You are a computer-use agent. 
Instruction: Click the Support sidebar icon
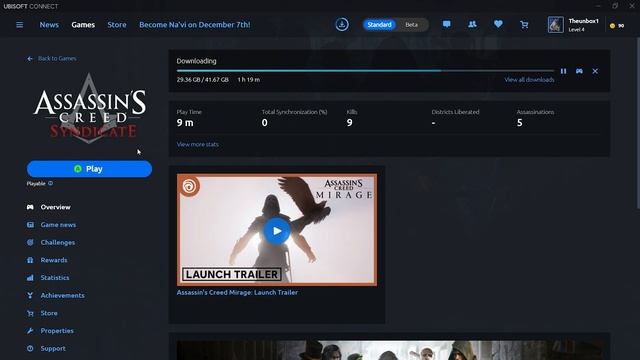[x=30, y=349]
